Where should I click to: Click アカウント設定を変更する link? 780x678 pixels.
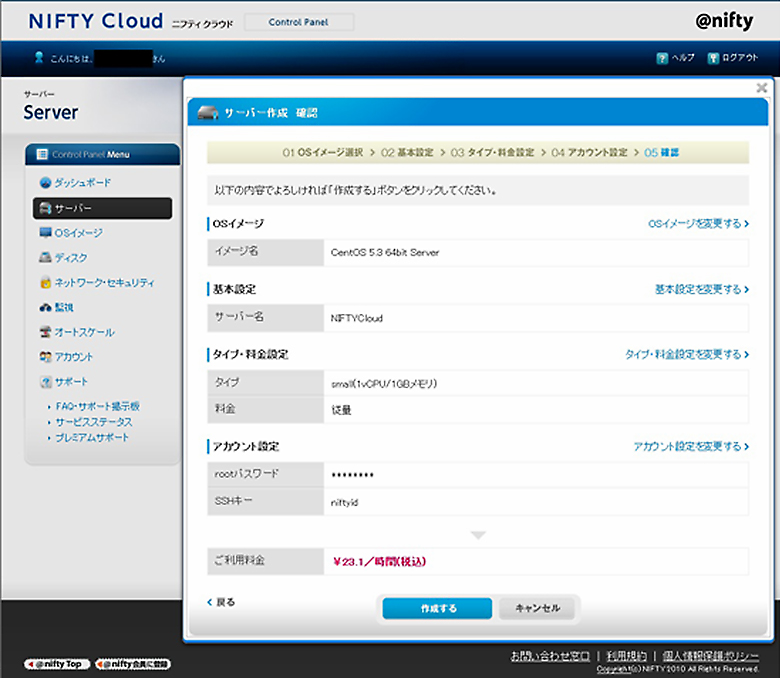pos(691,446)
